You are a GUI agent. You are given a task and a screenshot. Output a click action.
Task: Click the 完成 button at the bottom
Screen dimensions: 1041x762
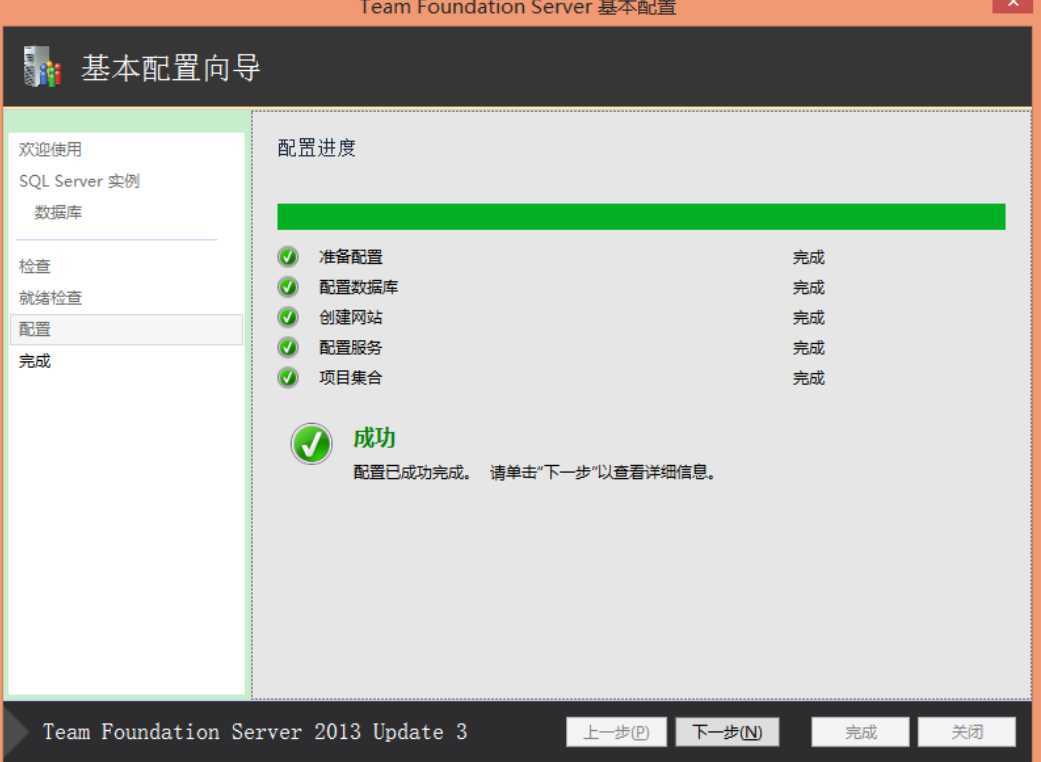(x=858, y=731)
